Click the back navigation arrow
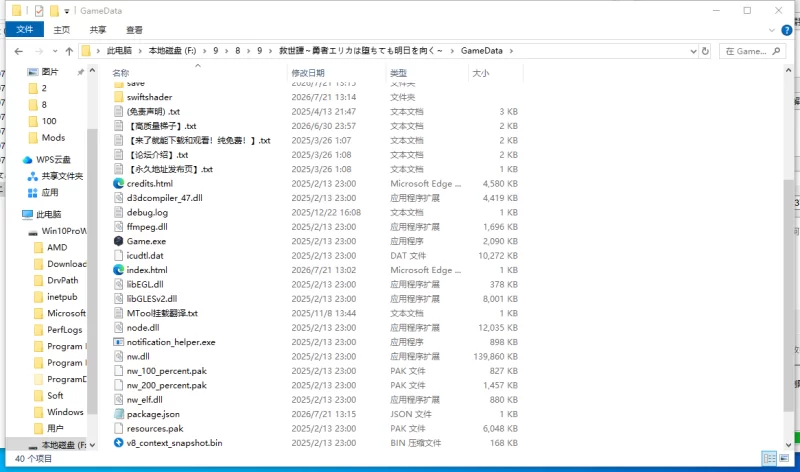Image resolution: width=800 pixels, height=472 pixels. point(18,51)
